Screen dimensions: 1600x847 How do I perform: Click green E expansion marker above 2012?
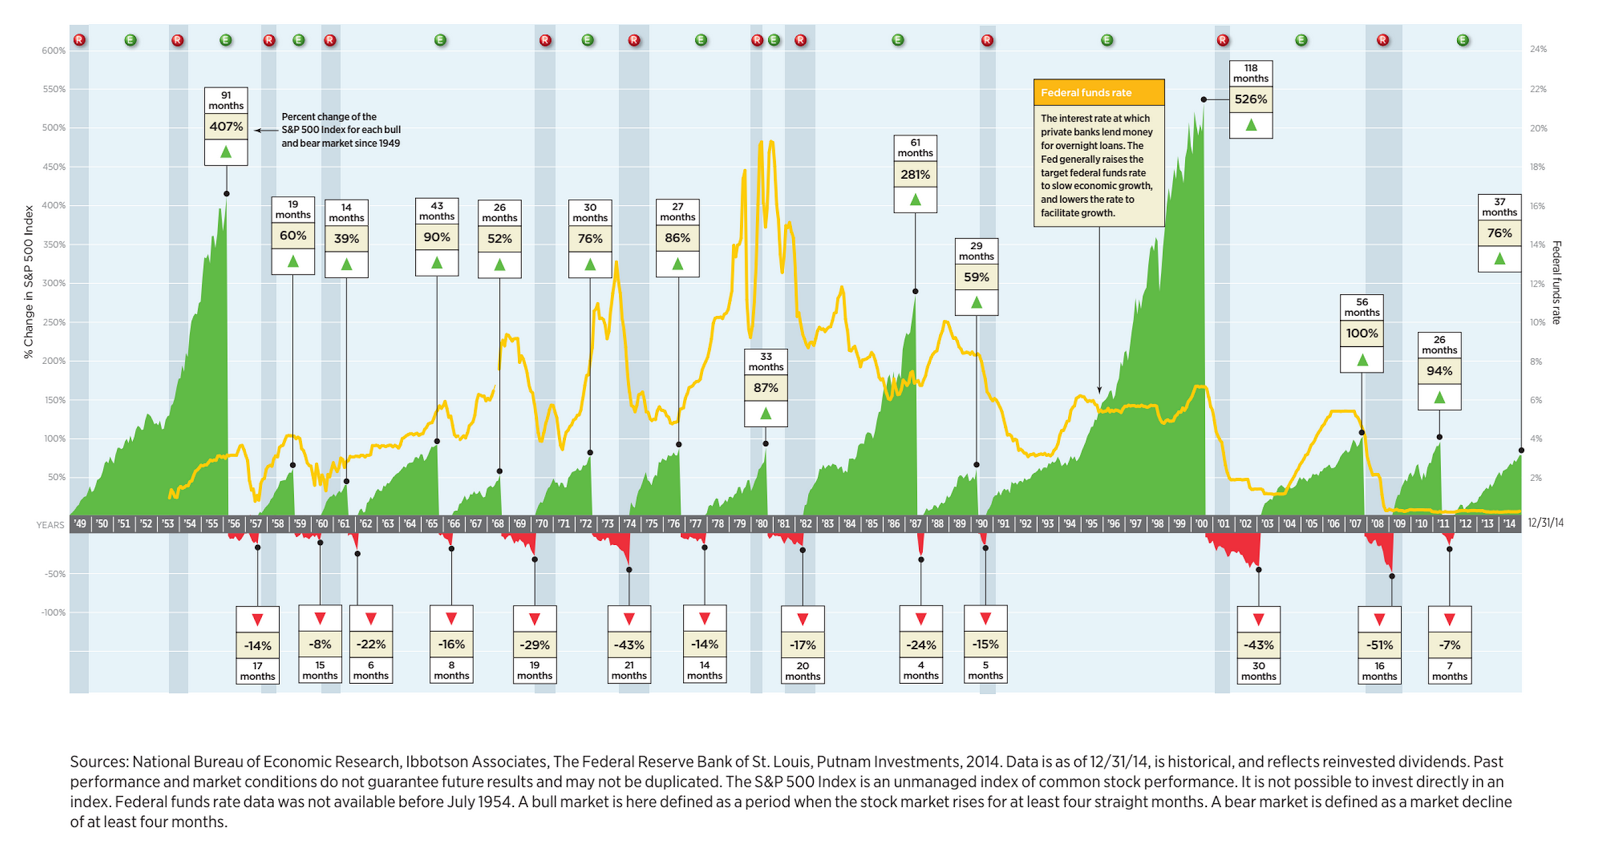pos(1463,40)
